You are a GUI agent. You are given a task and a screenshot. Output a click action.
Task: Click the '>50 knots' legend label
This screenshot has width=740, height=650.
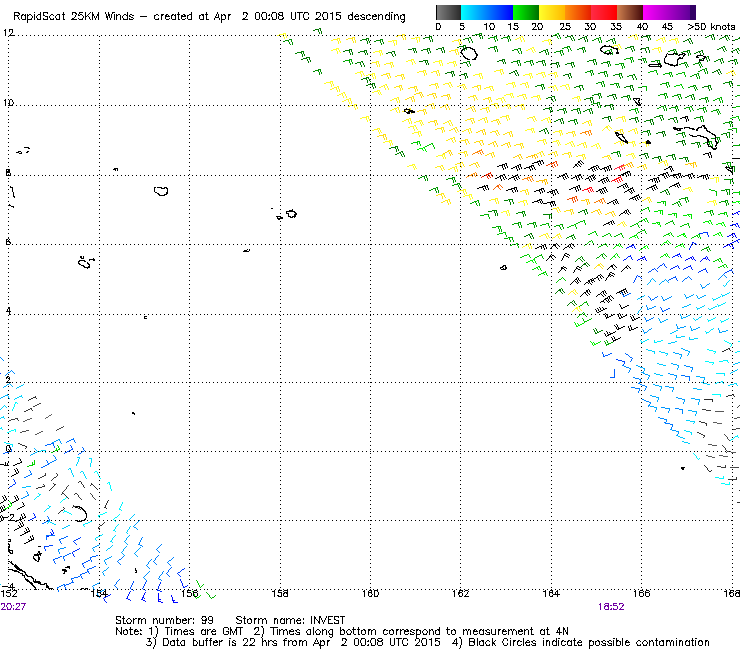pos(711,27)
